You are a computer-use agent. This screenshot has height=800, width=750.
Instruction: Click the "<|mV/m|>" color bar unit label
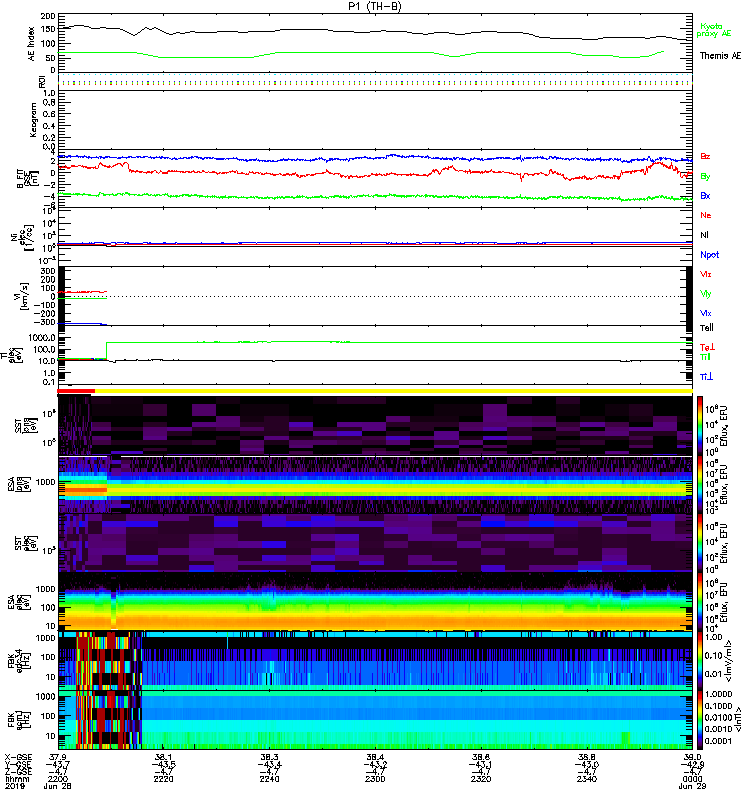729,661
